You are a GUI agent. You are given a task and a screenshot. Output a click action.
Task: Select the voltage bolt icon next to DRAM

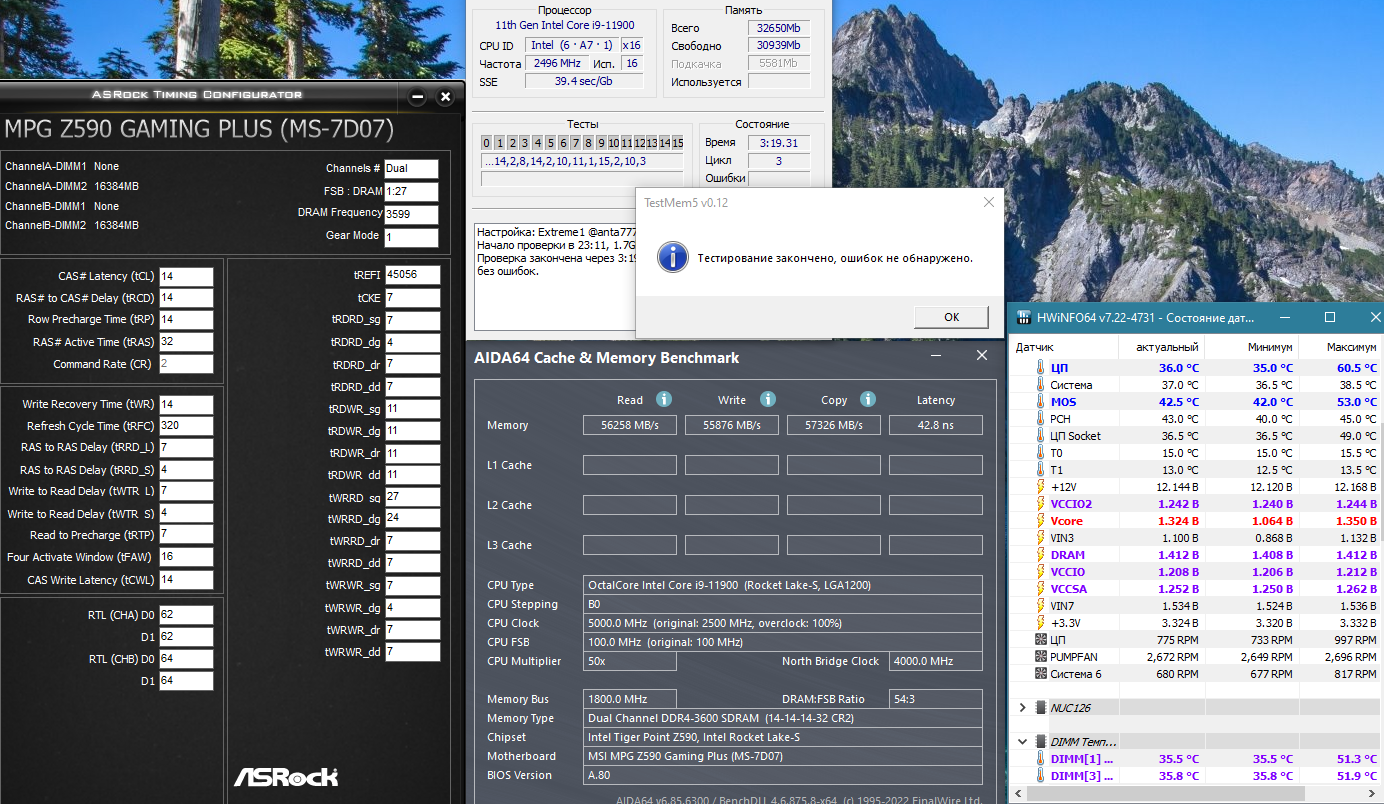pyautogui.click(x=1040, y=555)
